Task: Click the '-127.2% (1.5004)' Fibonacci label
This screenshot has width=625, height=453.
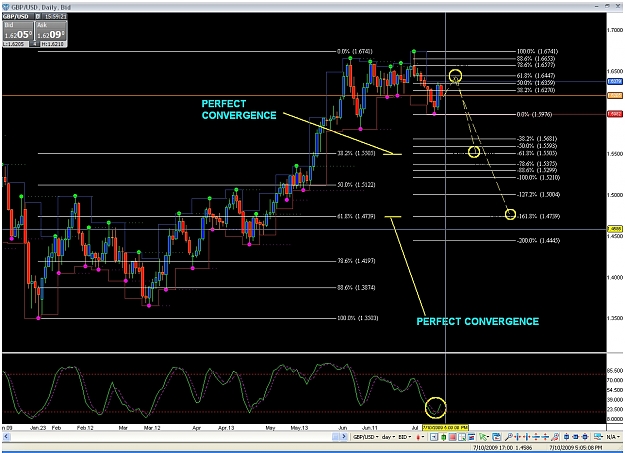Action: (539, 195)
